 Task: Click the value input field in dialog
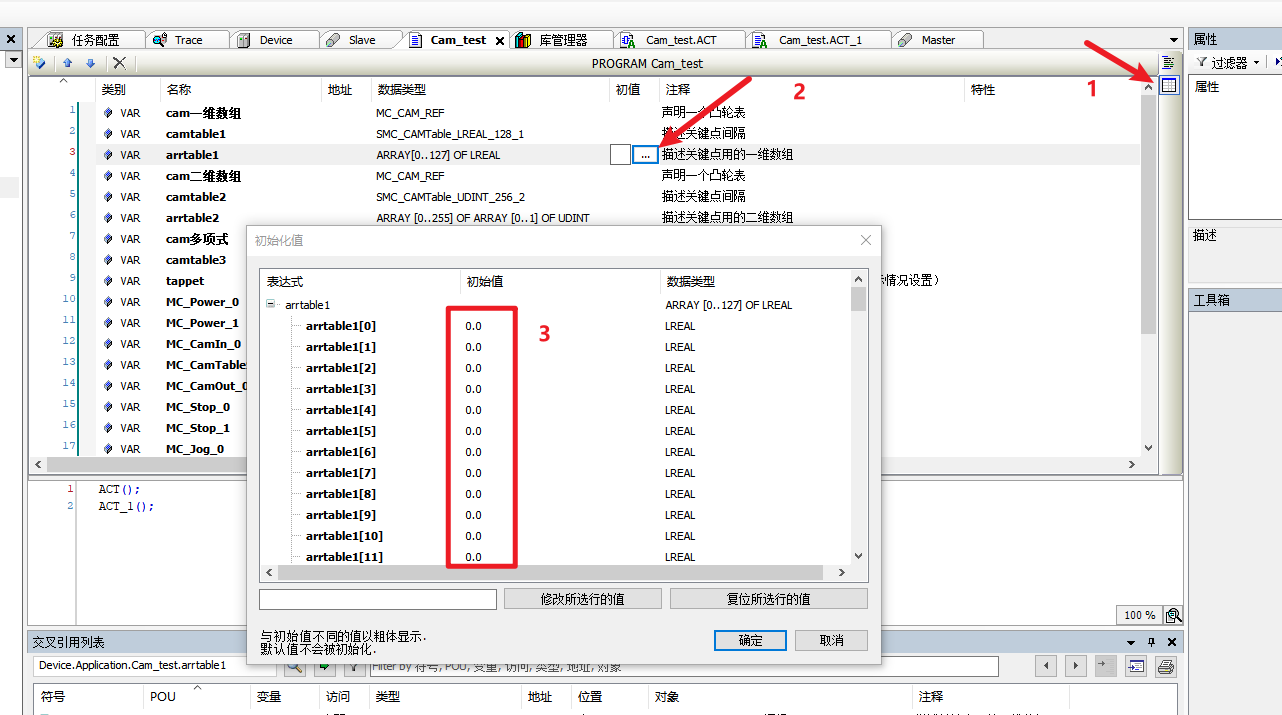(377, 599)
